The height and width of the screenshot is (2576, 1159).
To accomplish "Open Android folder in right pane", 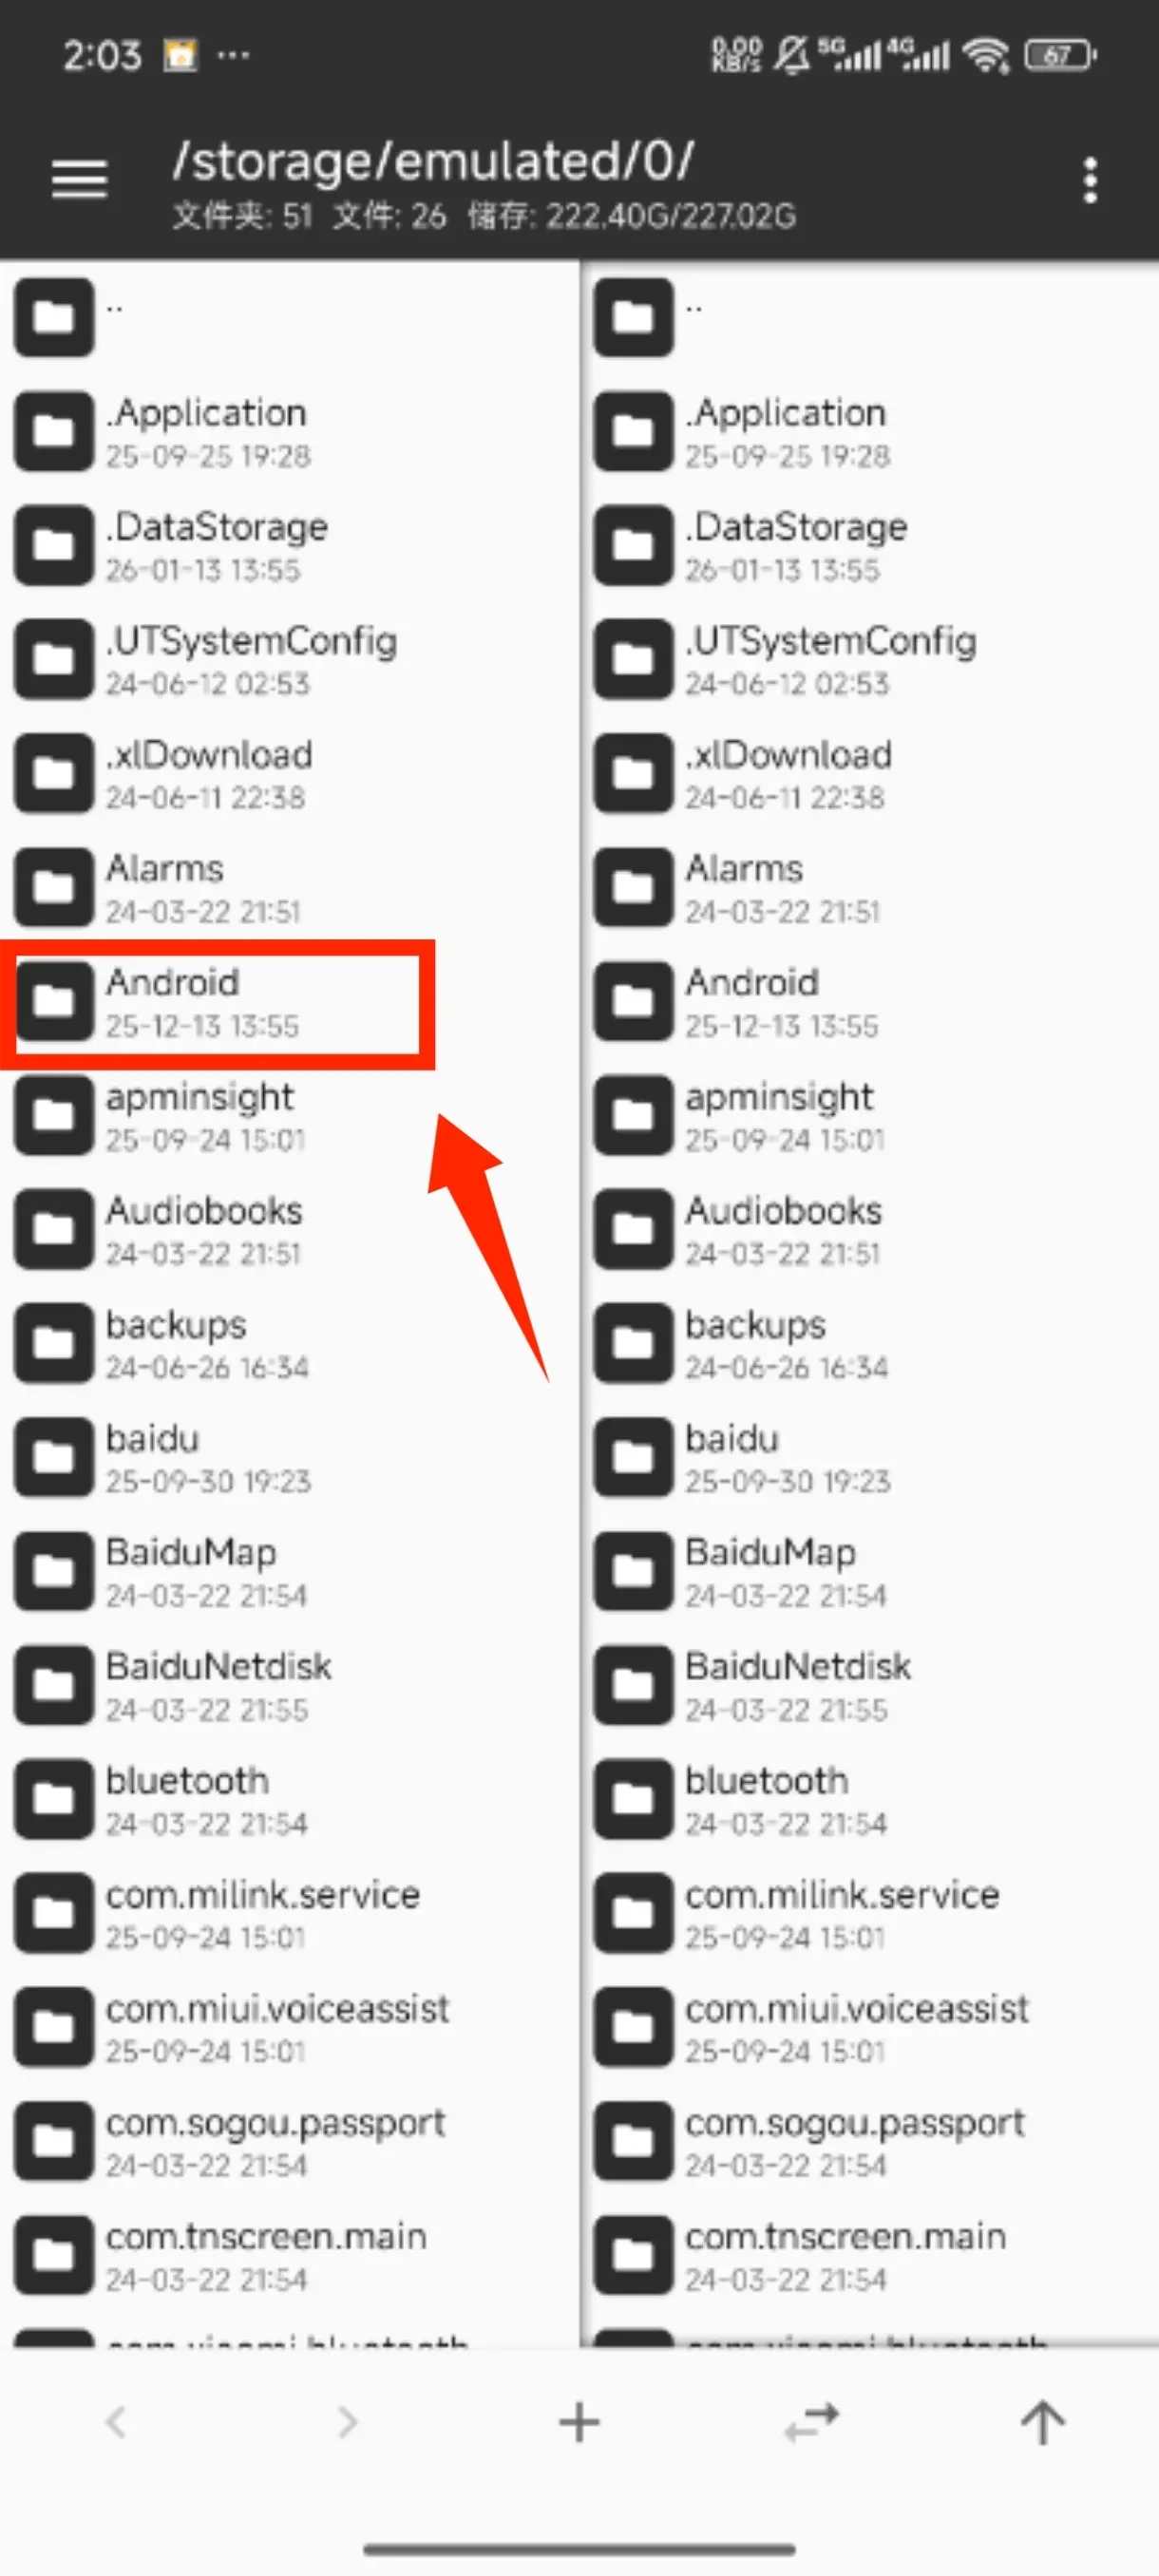I will [870, 1002].
